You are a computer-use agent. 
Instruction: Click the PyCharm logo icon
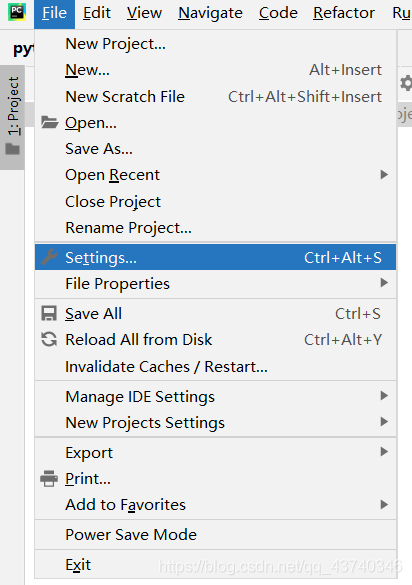tap(17, 12)
